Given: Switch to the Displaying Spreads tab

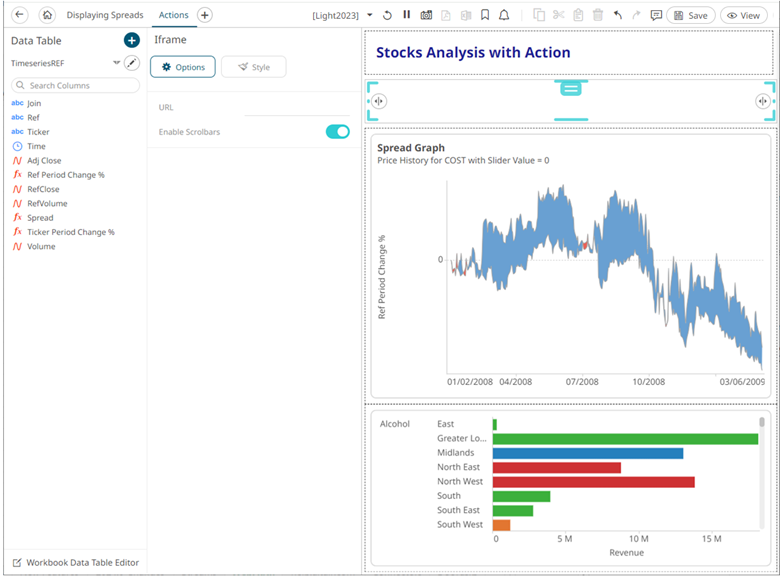Looking at the screenshot, I should [x=105, y=15].
